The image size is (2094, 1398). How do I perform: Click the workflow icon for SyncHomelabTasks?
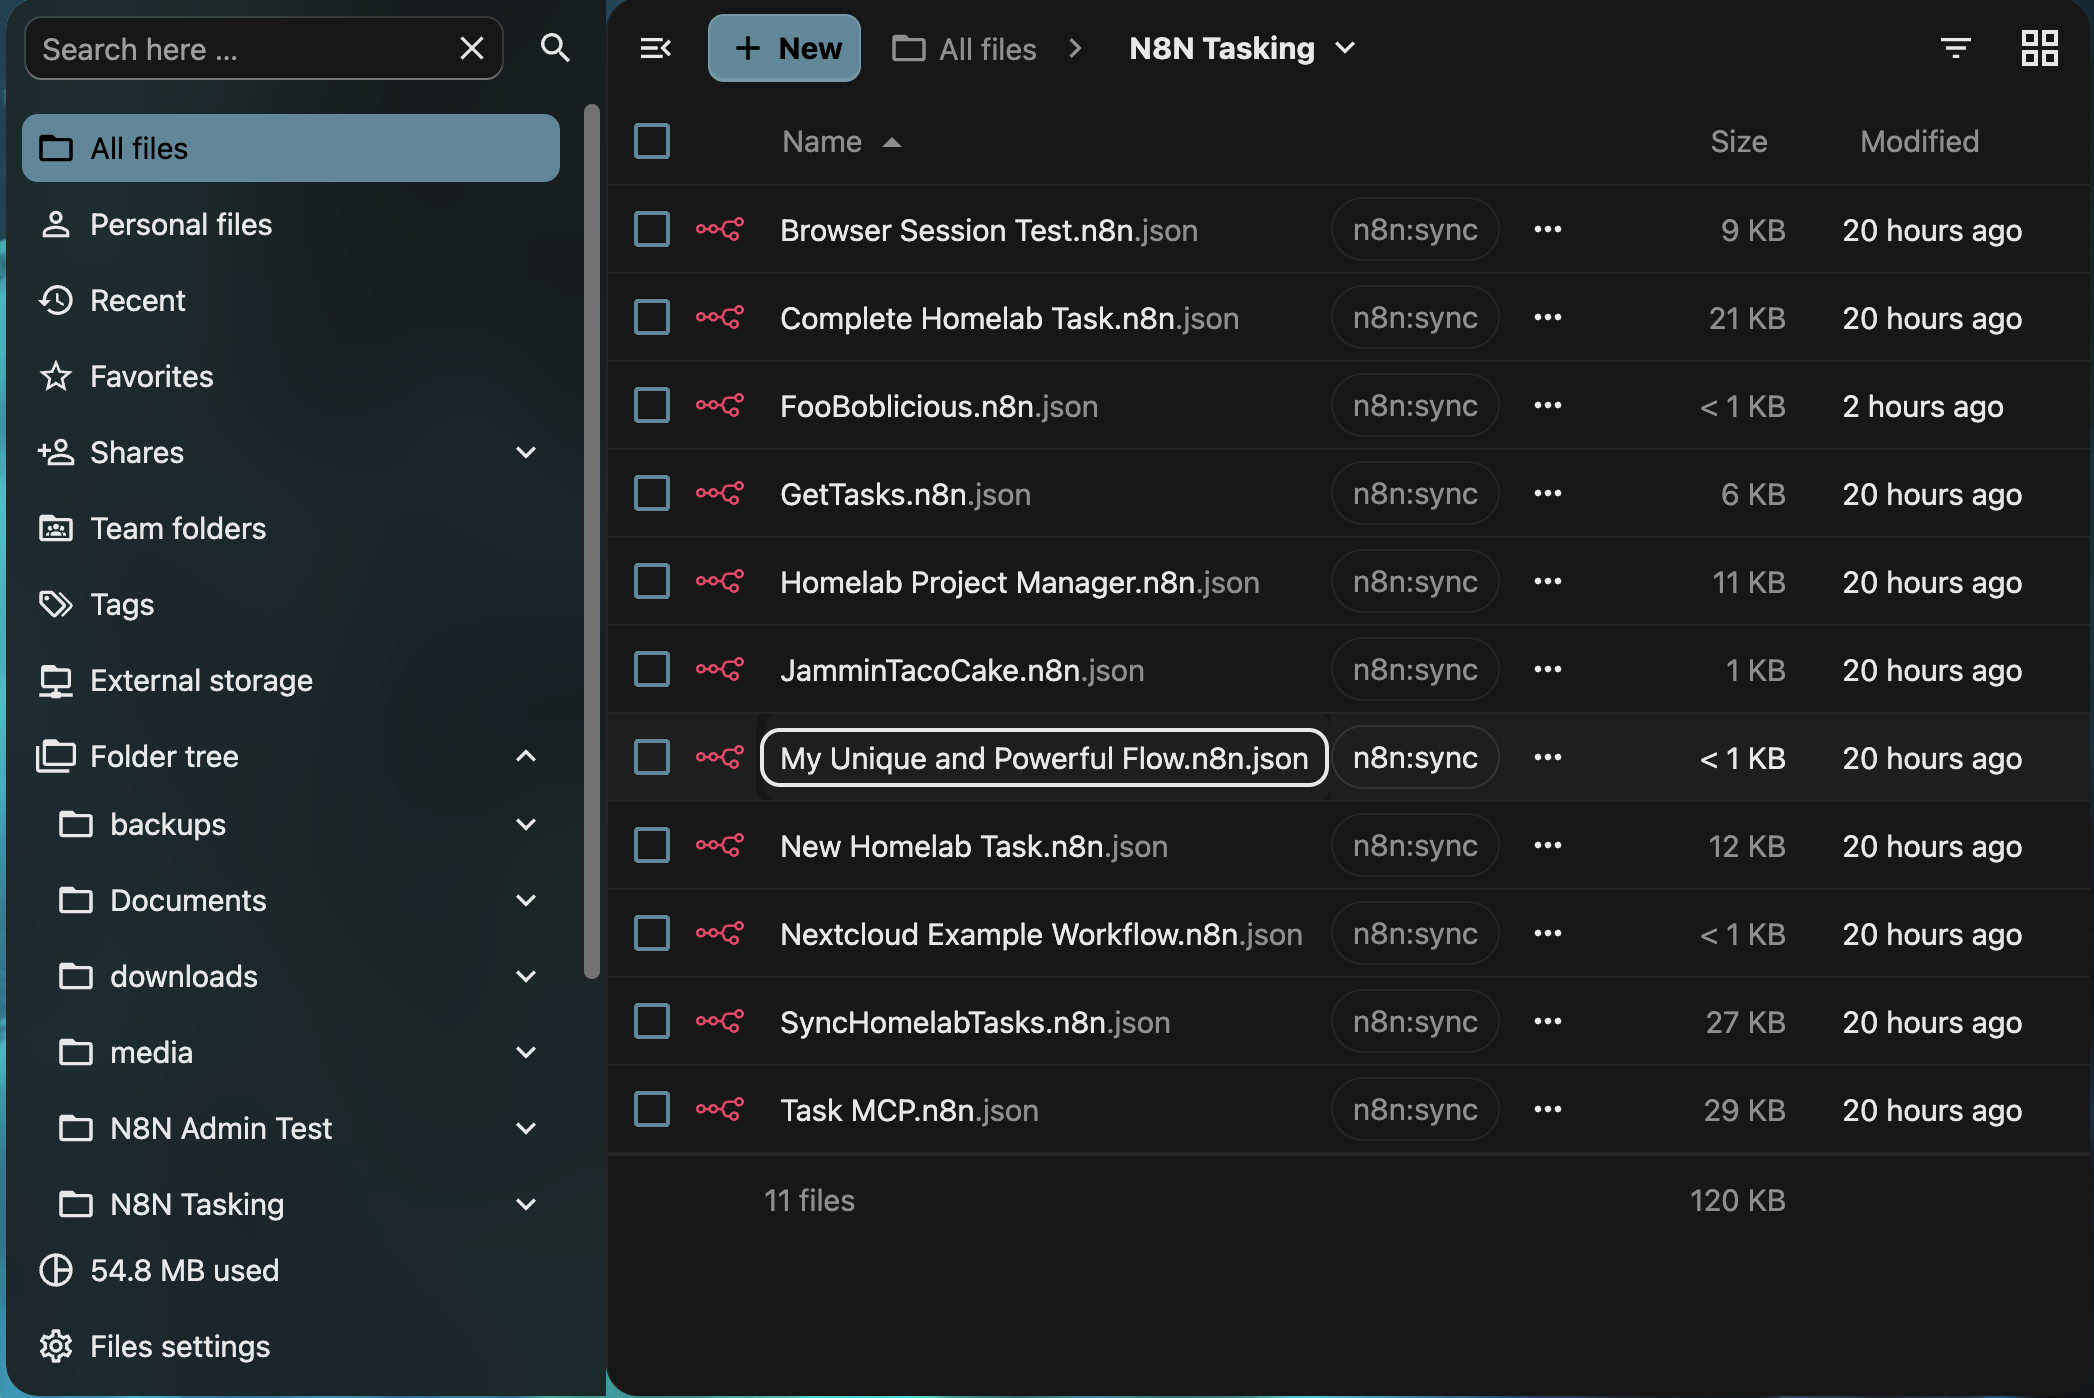[720, 1022]
